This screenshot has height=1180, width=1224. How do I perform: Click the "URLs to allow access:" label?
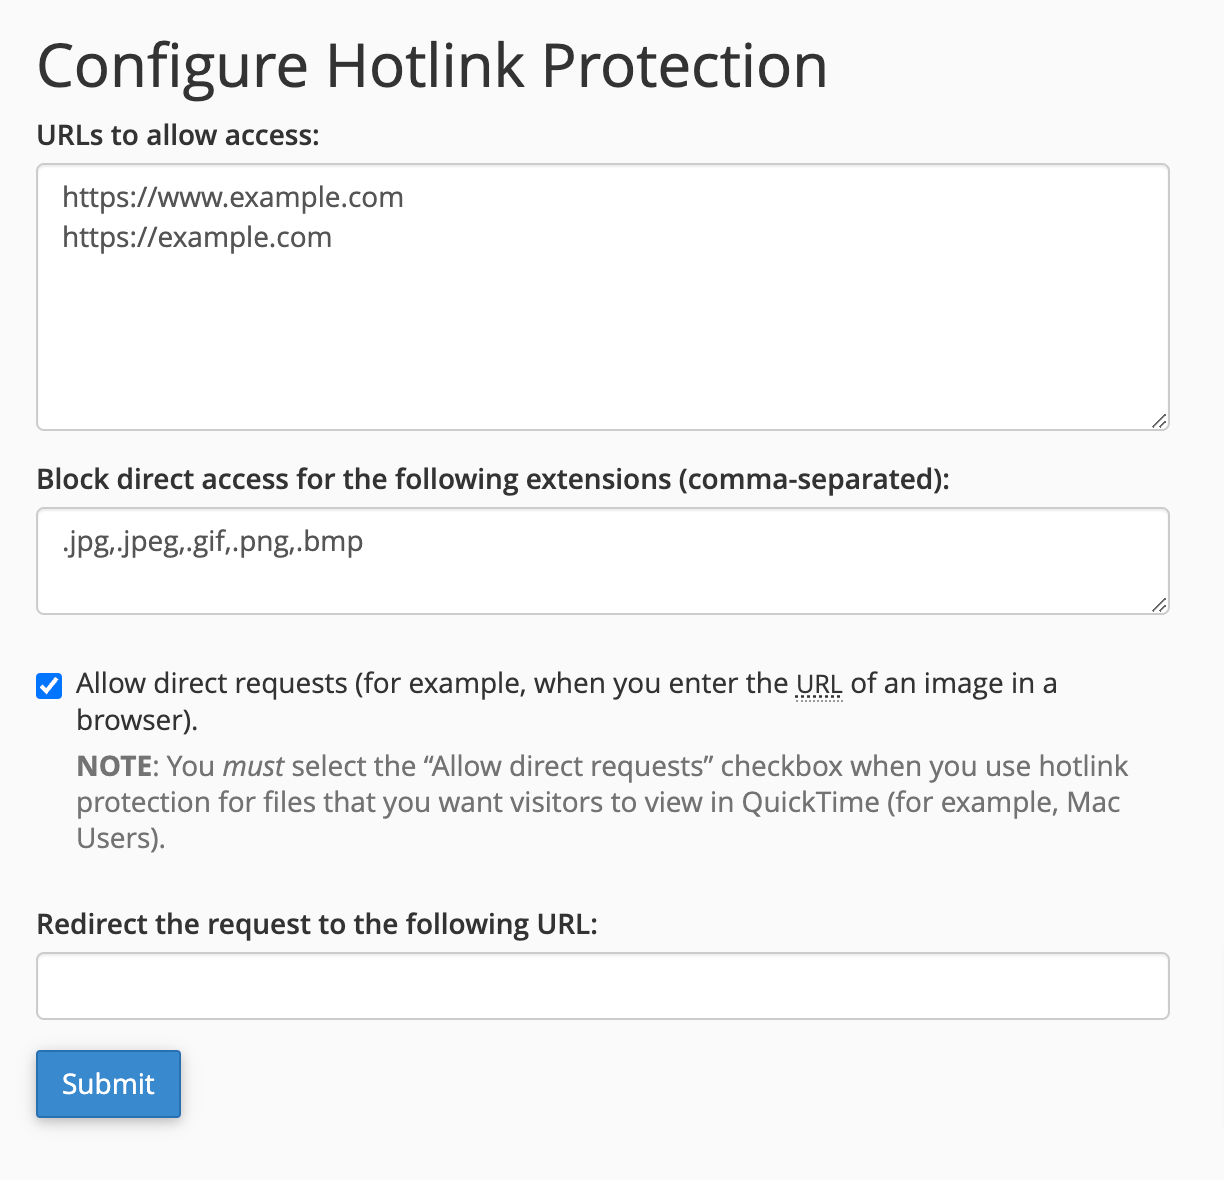click(x=178, y=135)
